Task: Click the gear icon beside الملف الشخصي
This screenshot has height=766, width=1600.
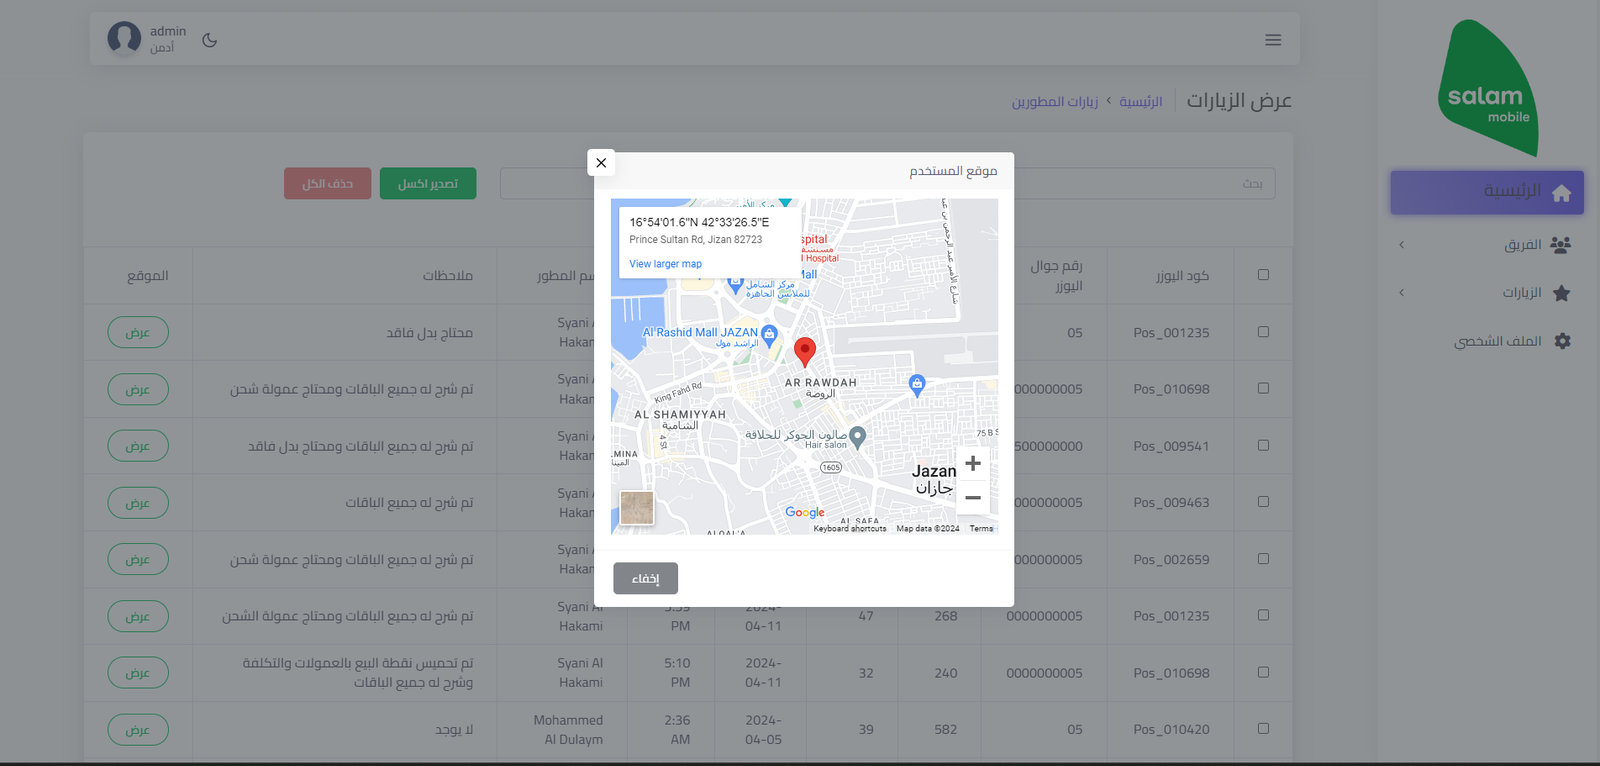Action: [1563, 341]
